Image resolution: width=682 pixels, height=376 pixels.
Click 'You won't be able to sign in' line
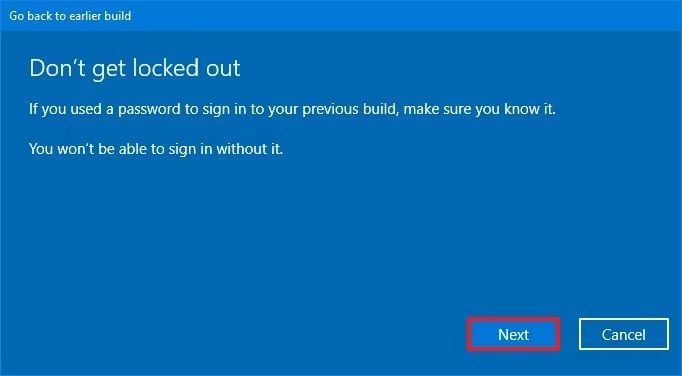(156, 149)
